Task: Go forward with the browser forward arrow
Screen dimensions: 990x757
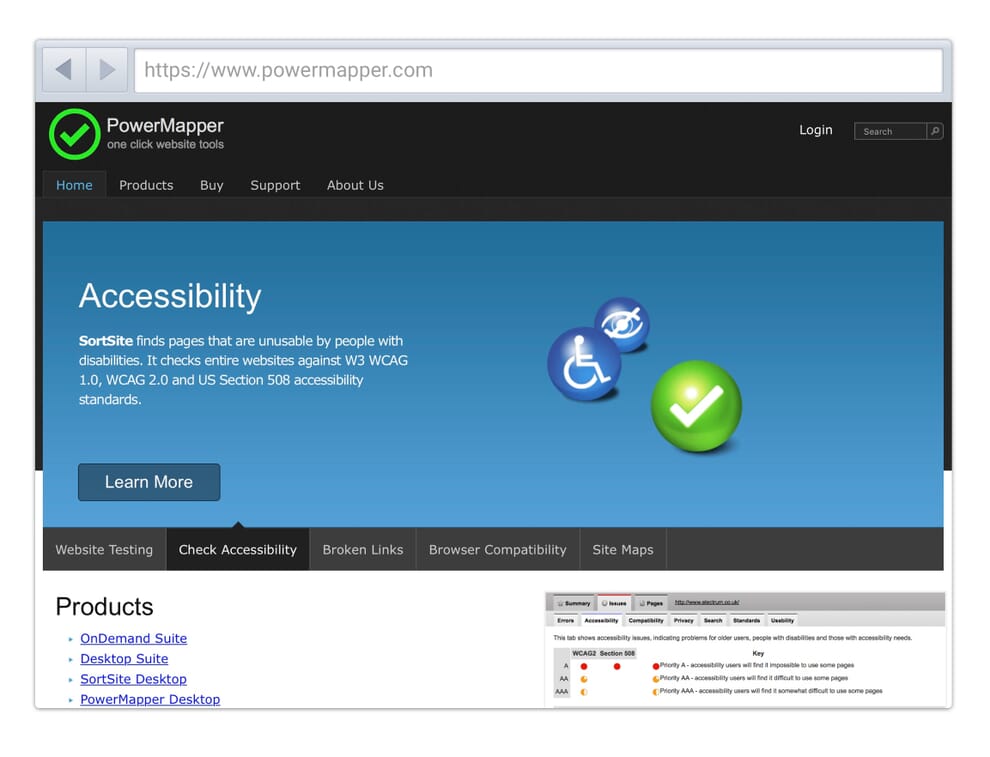Action: click(x=107, y=69)
